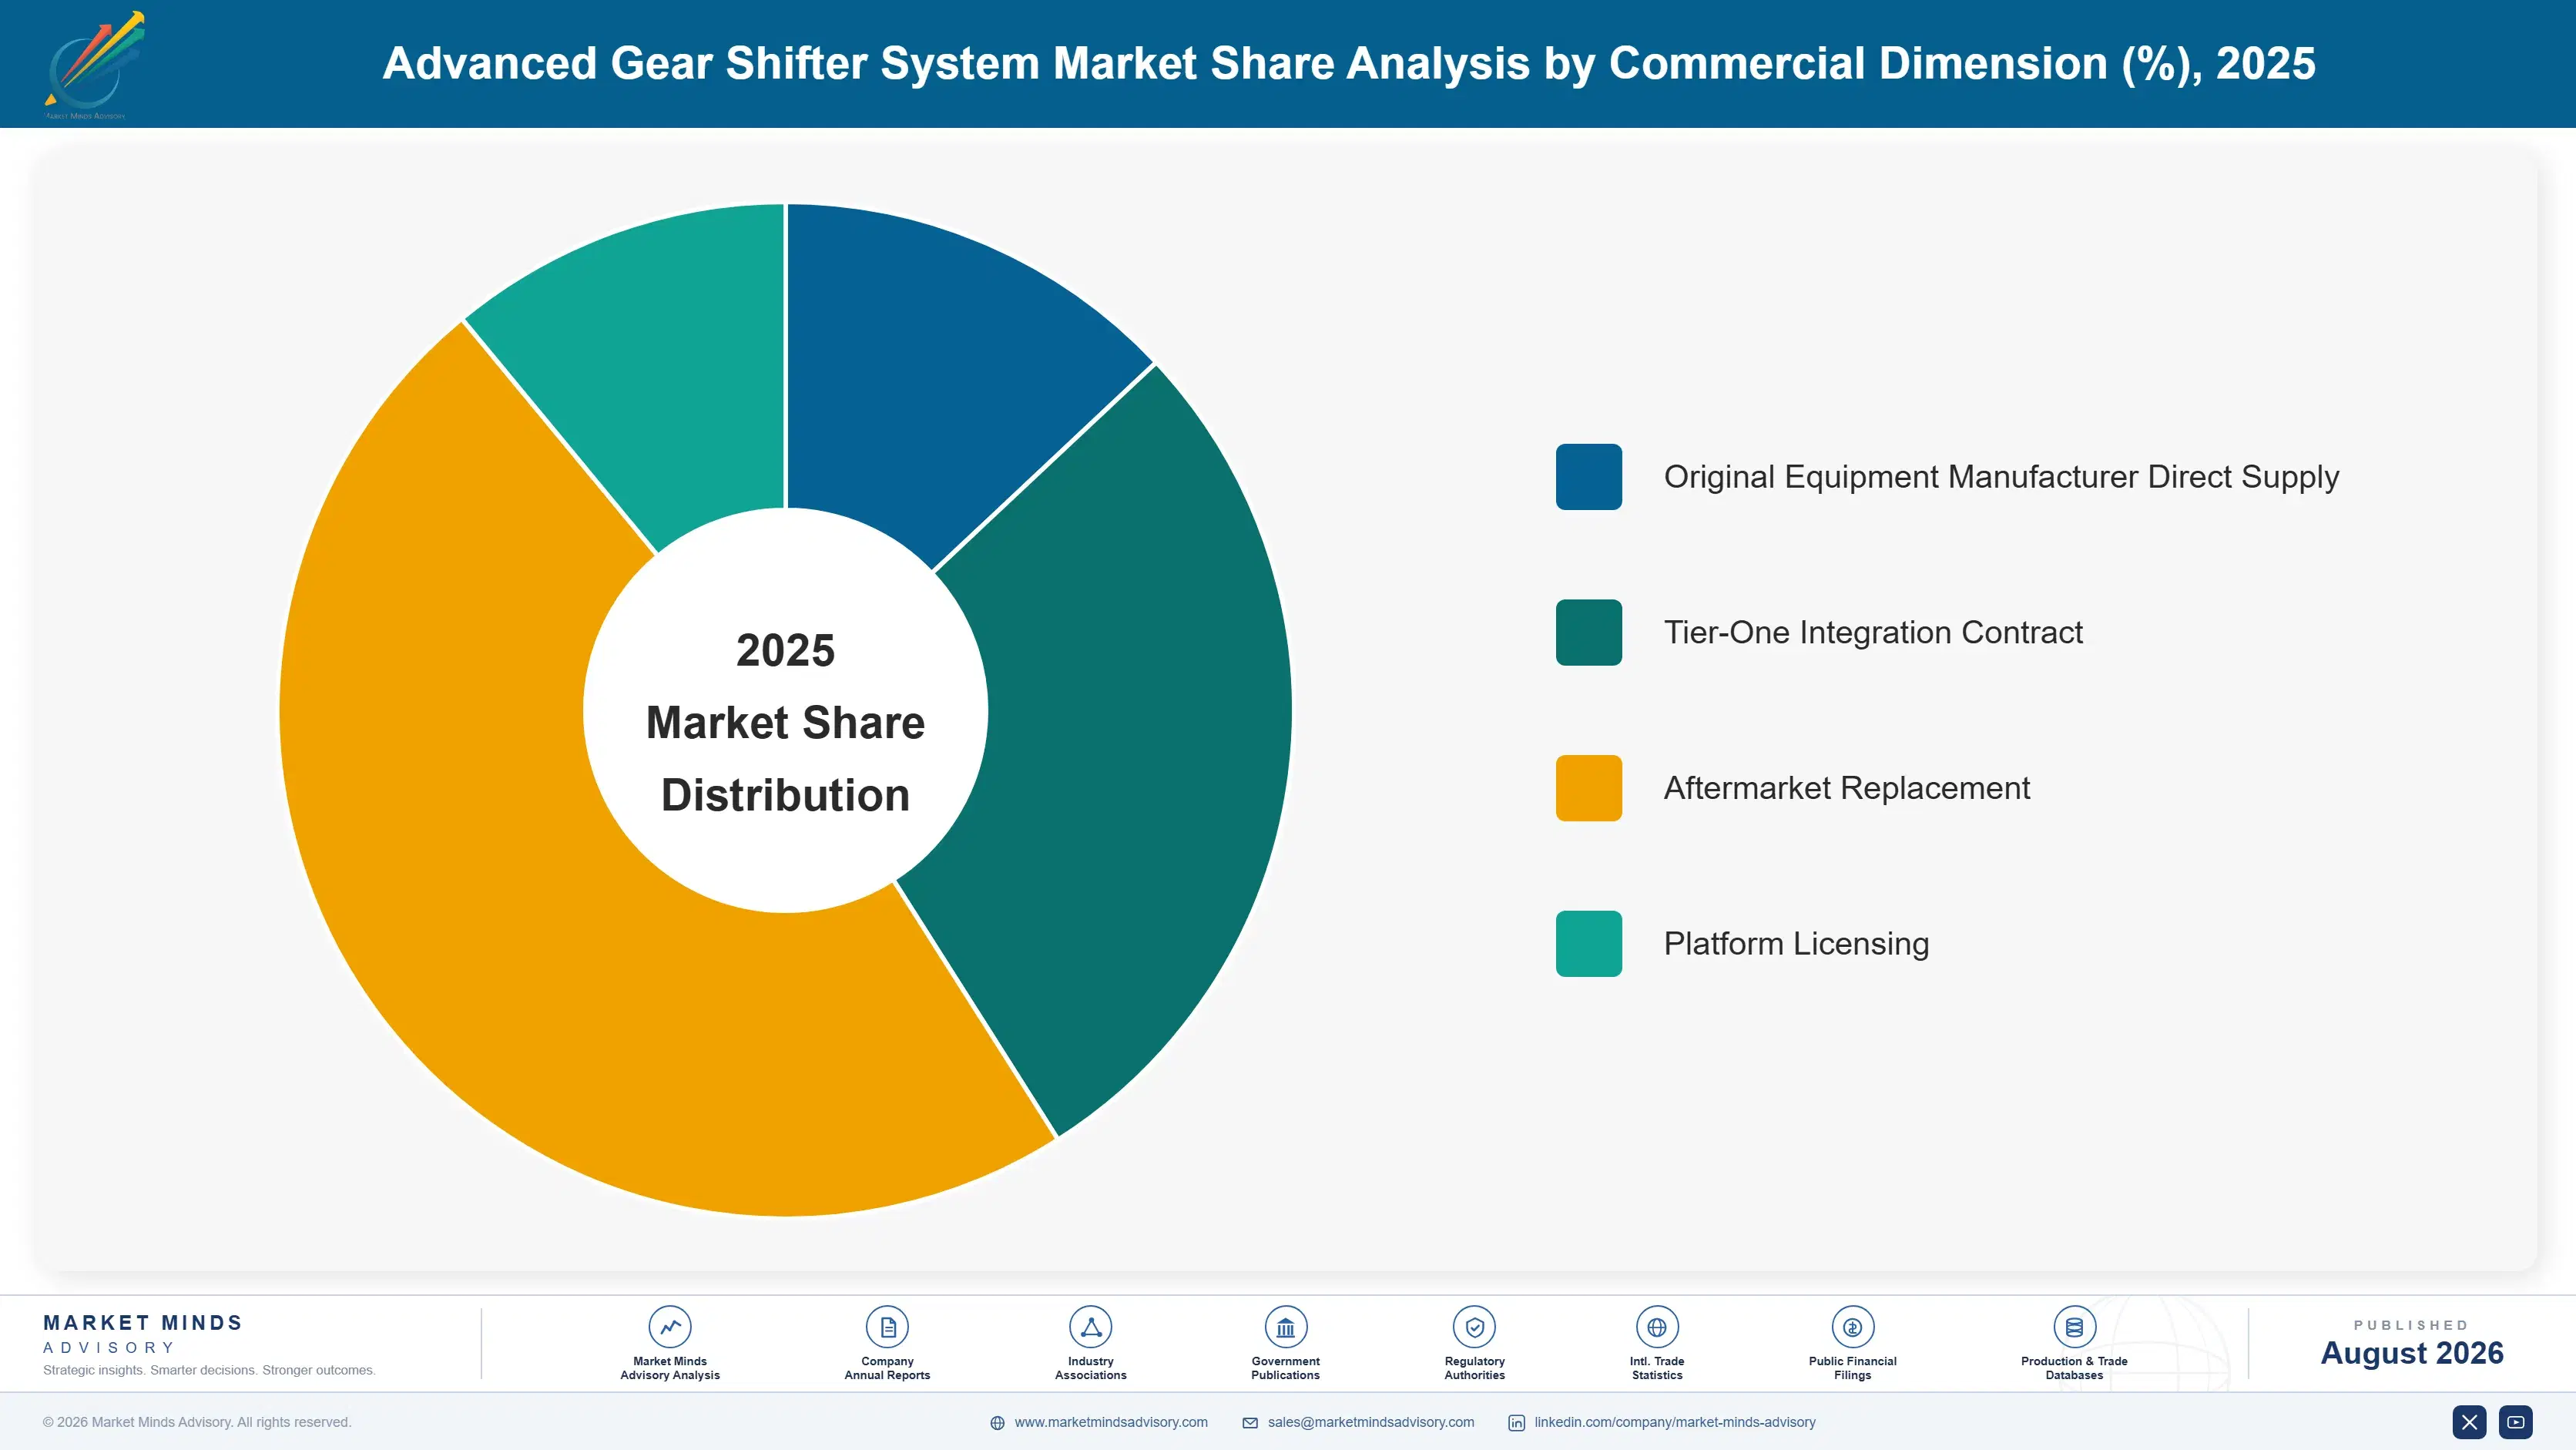Click the '© 2026 Market Minds Advisory' copyright text
The image size is (2576, 1450).
point(197,1422)
